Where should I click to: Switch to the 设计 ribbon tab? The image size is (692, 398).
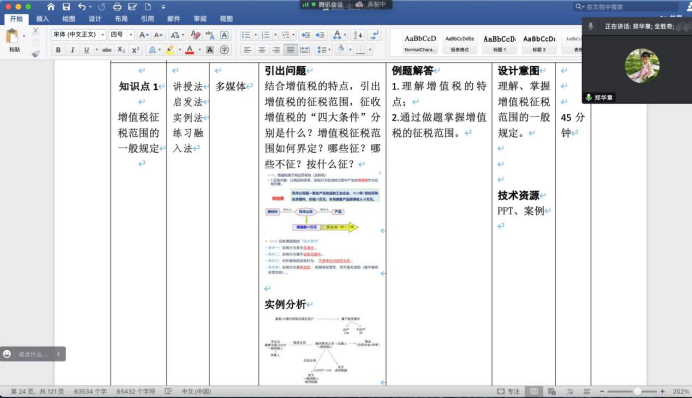coord(95,19)
